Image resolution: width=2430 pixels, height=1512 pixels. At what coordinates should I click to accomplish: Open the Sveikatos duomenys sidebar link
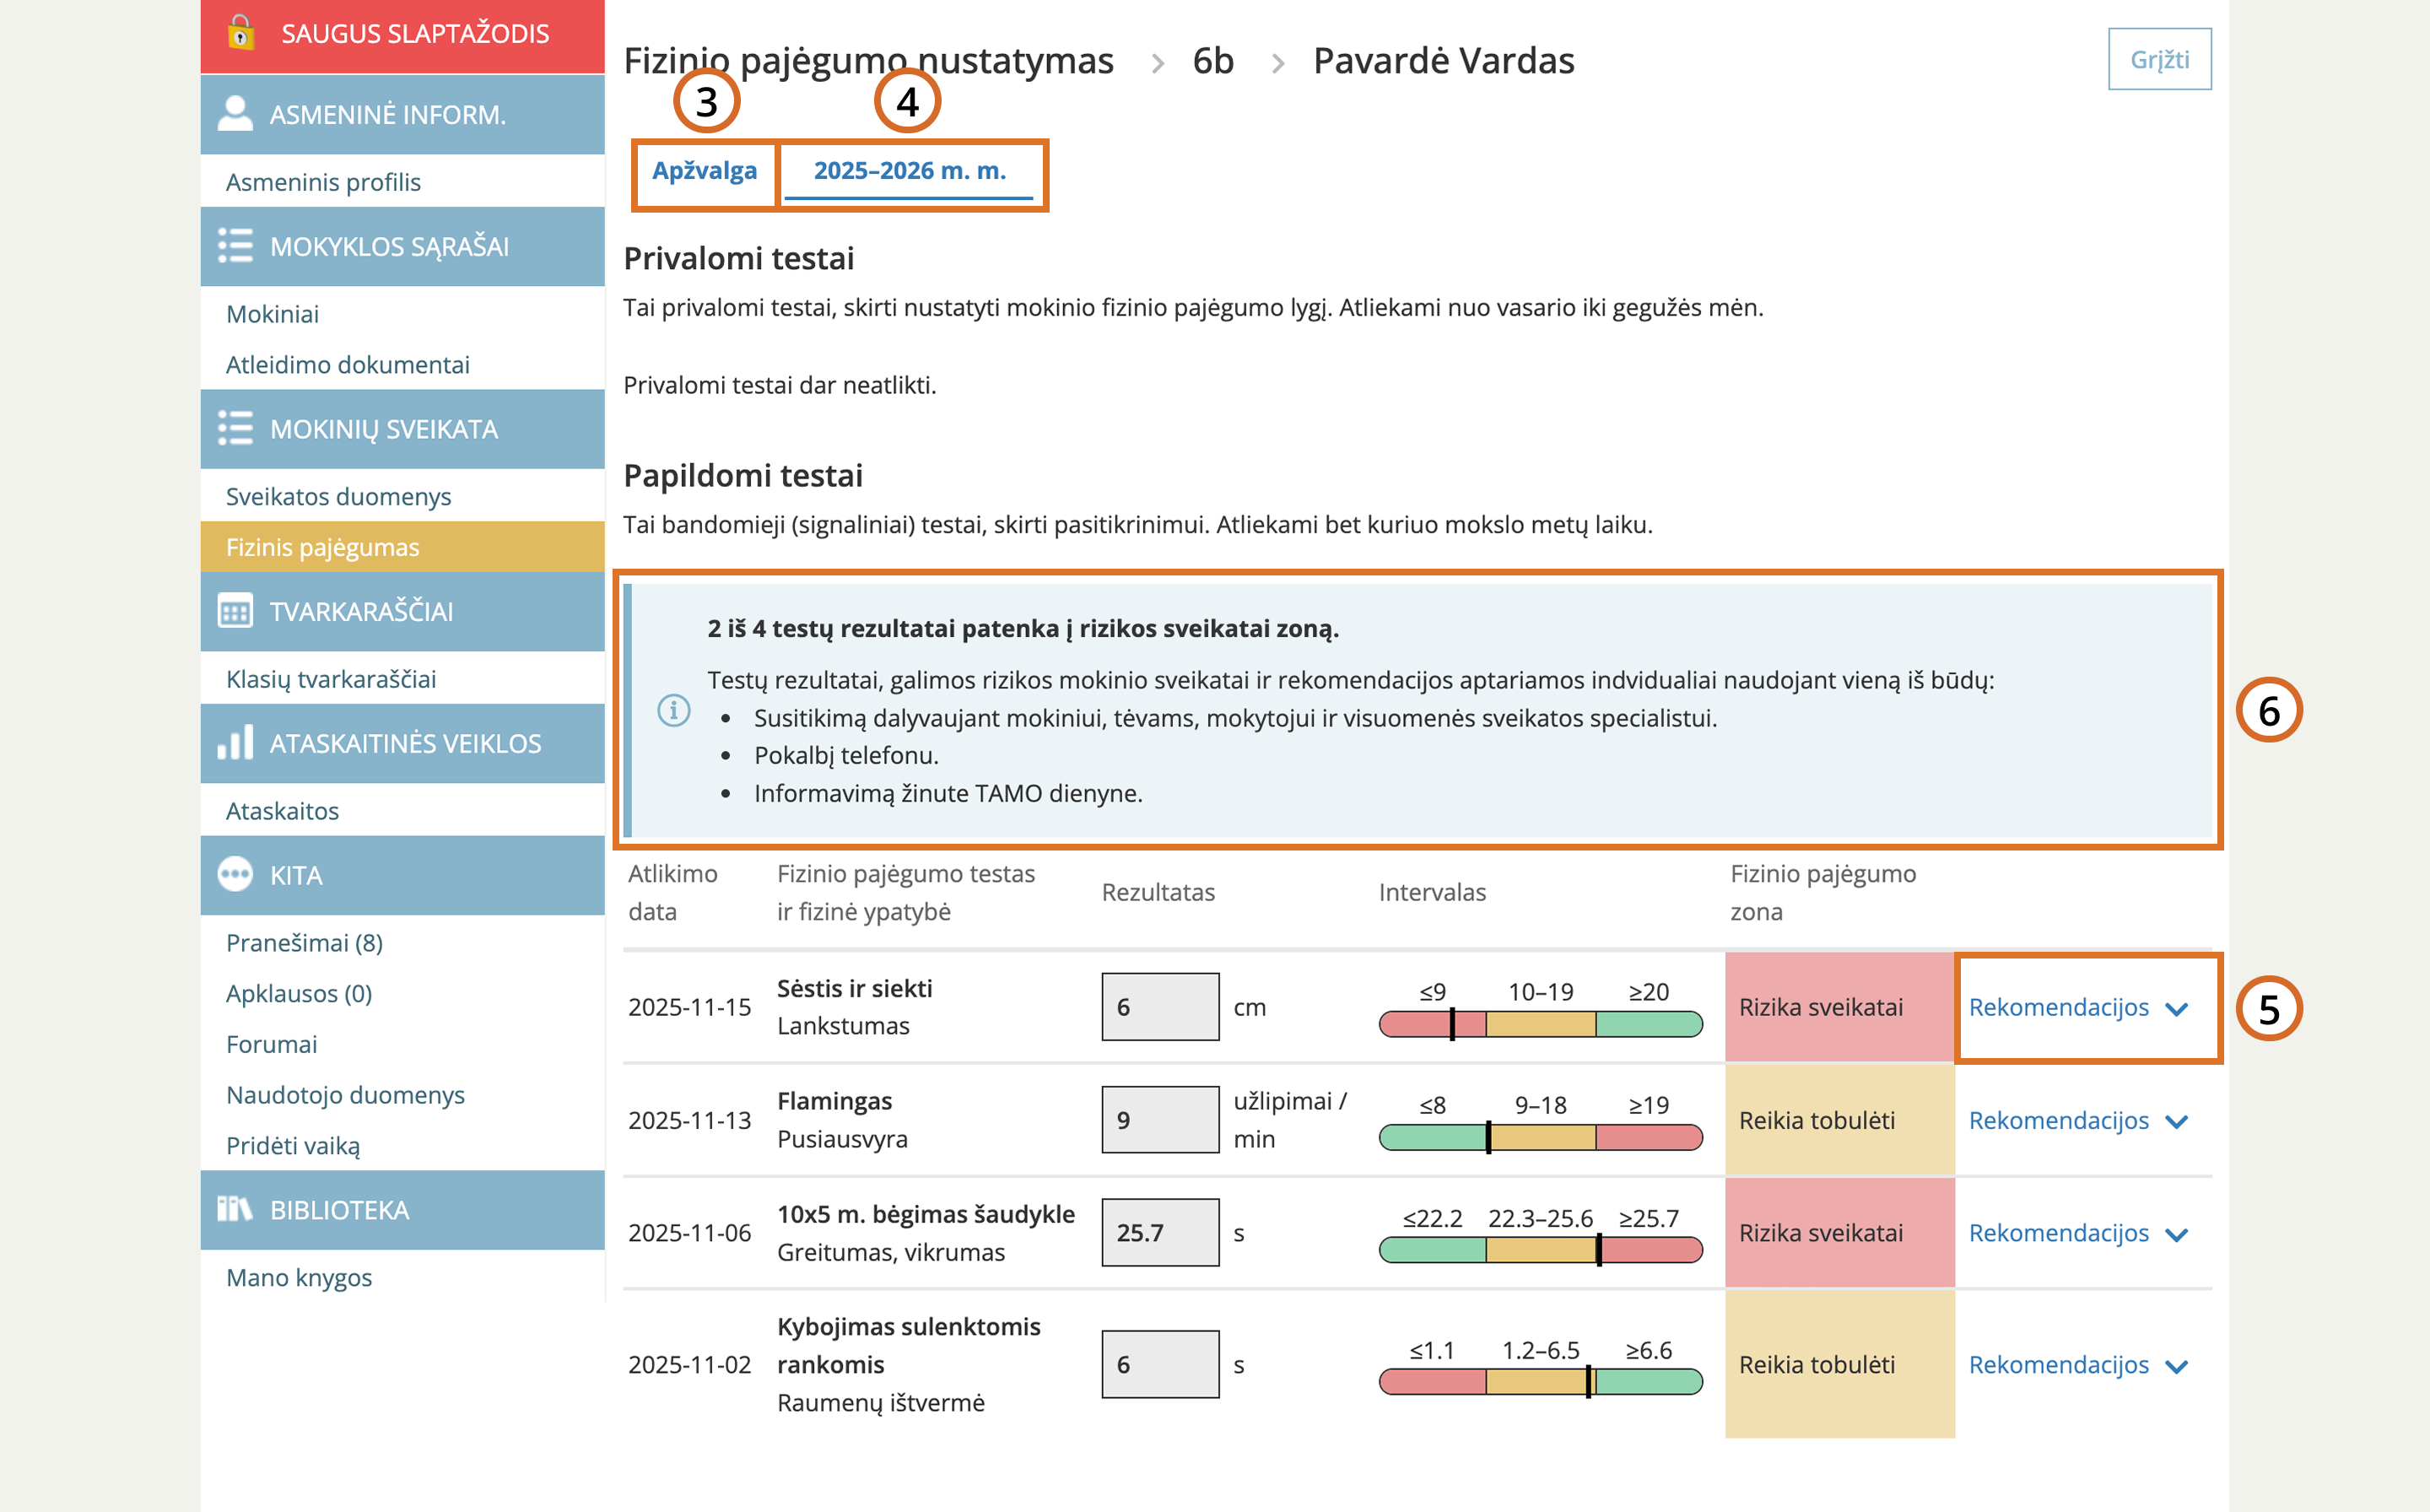point(338,497)
